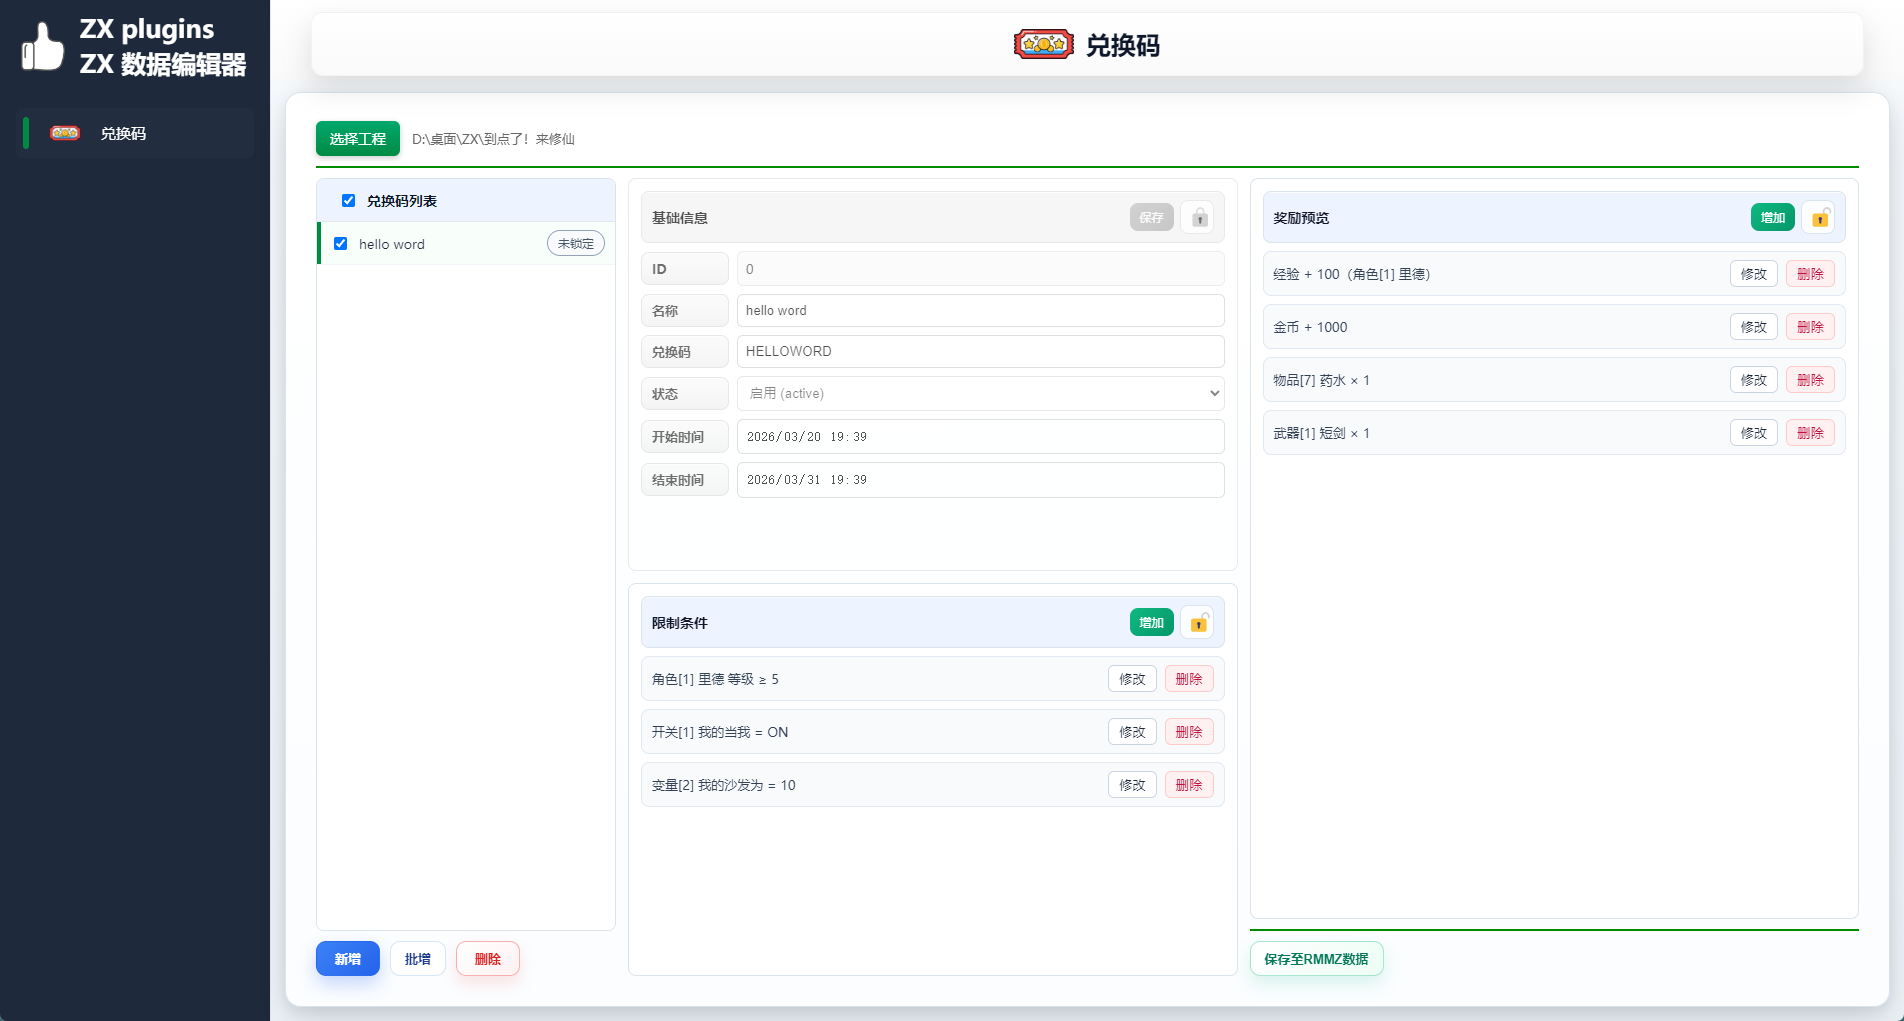The image size is (1904, 1021).
Task: Click the 名称 input field with hello word
Action: point(980,311)
